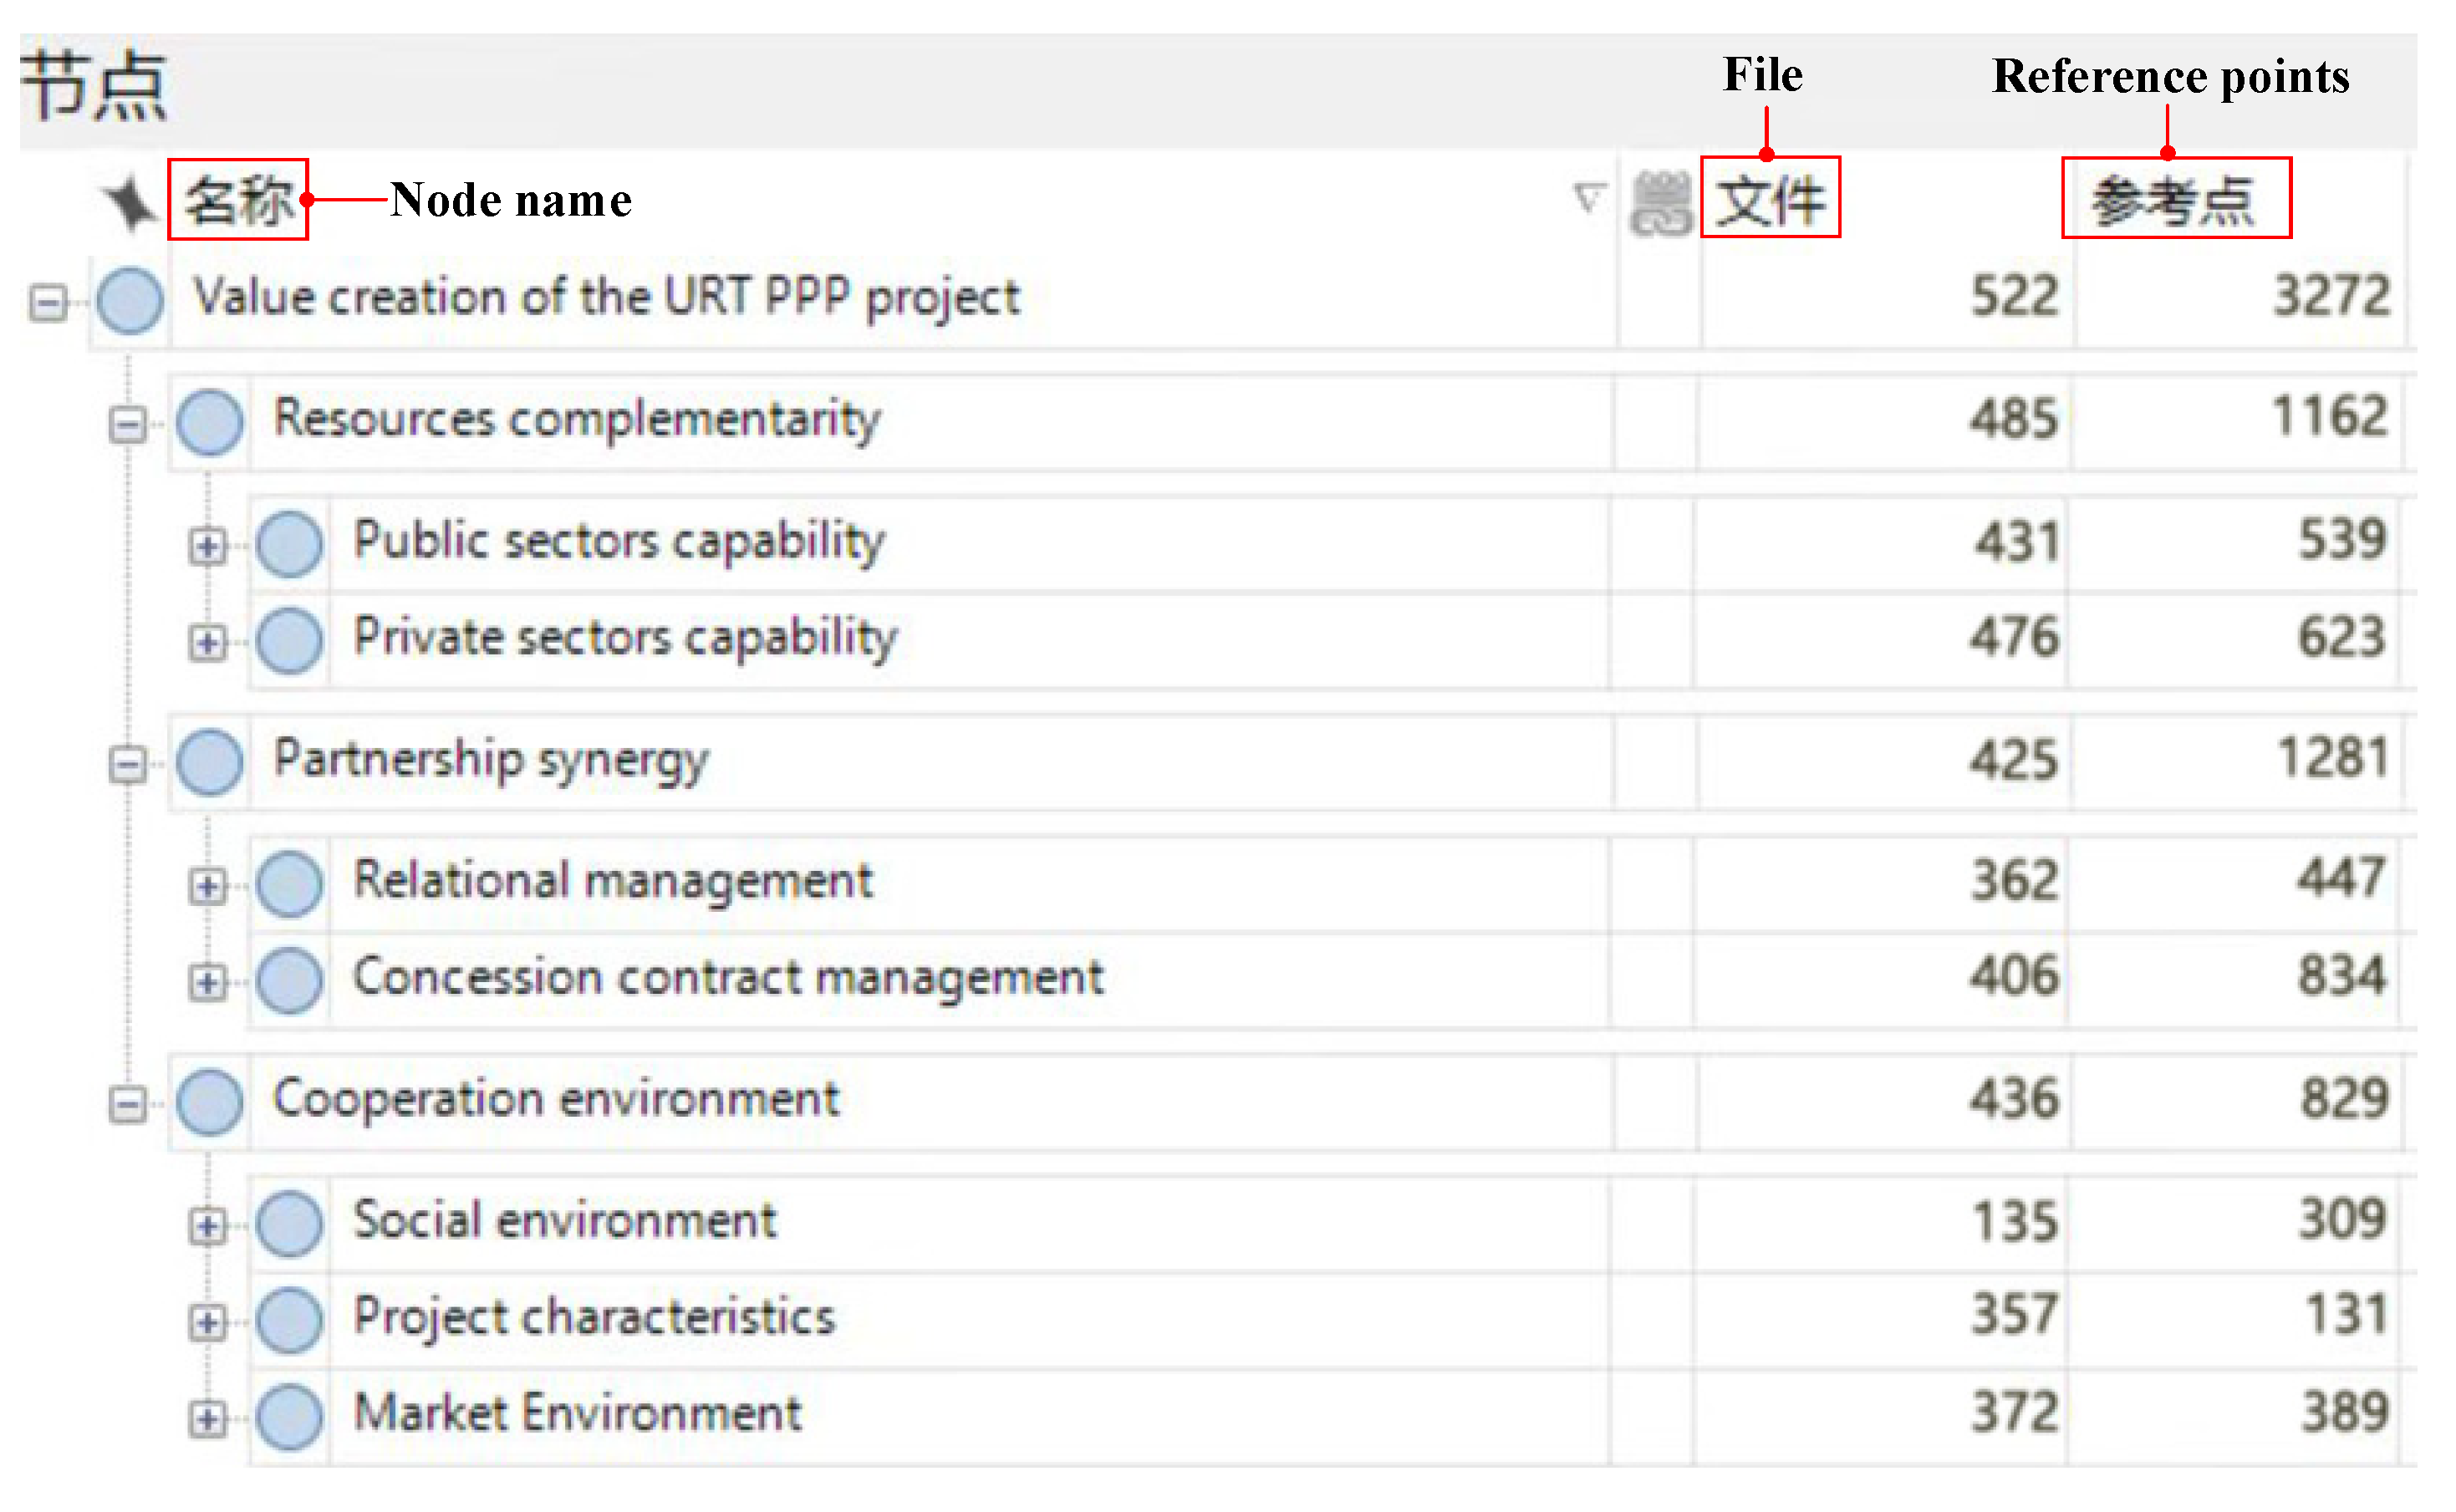
Task: Click reference count 3272 cell
Action: [x=2331, y=297]
